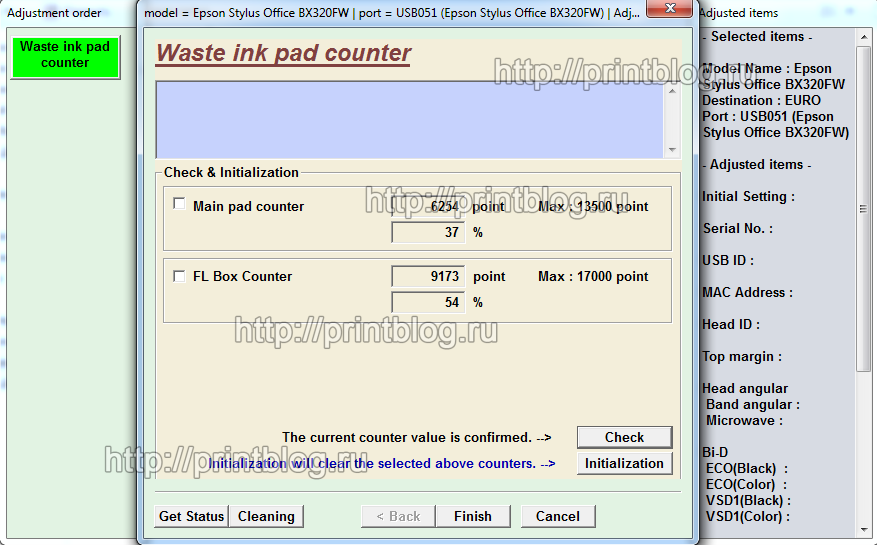The height and width of the screenshot is (545, 877).
Task: Click the 'Max : 13500 point' text
Action: 593,206
